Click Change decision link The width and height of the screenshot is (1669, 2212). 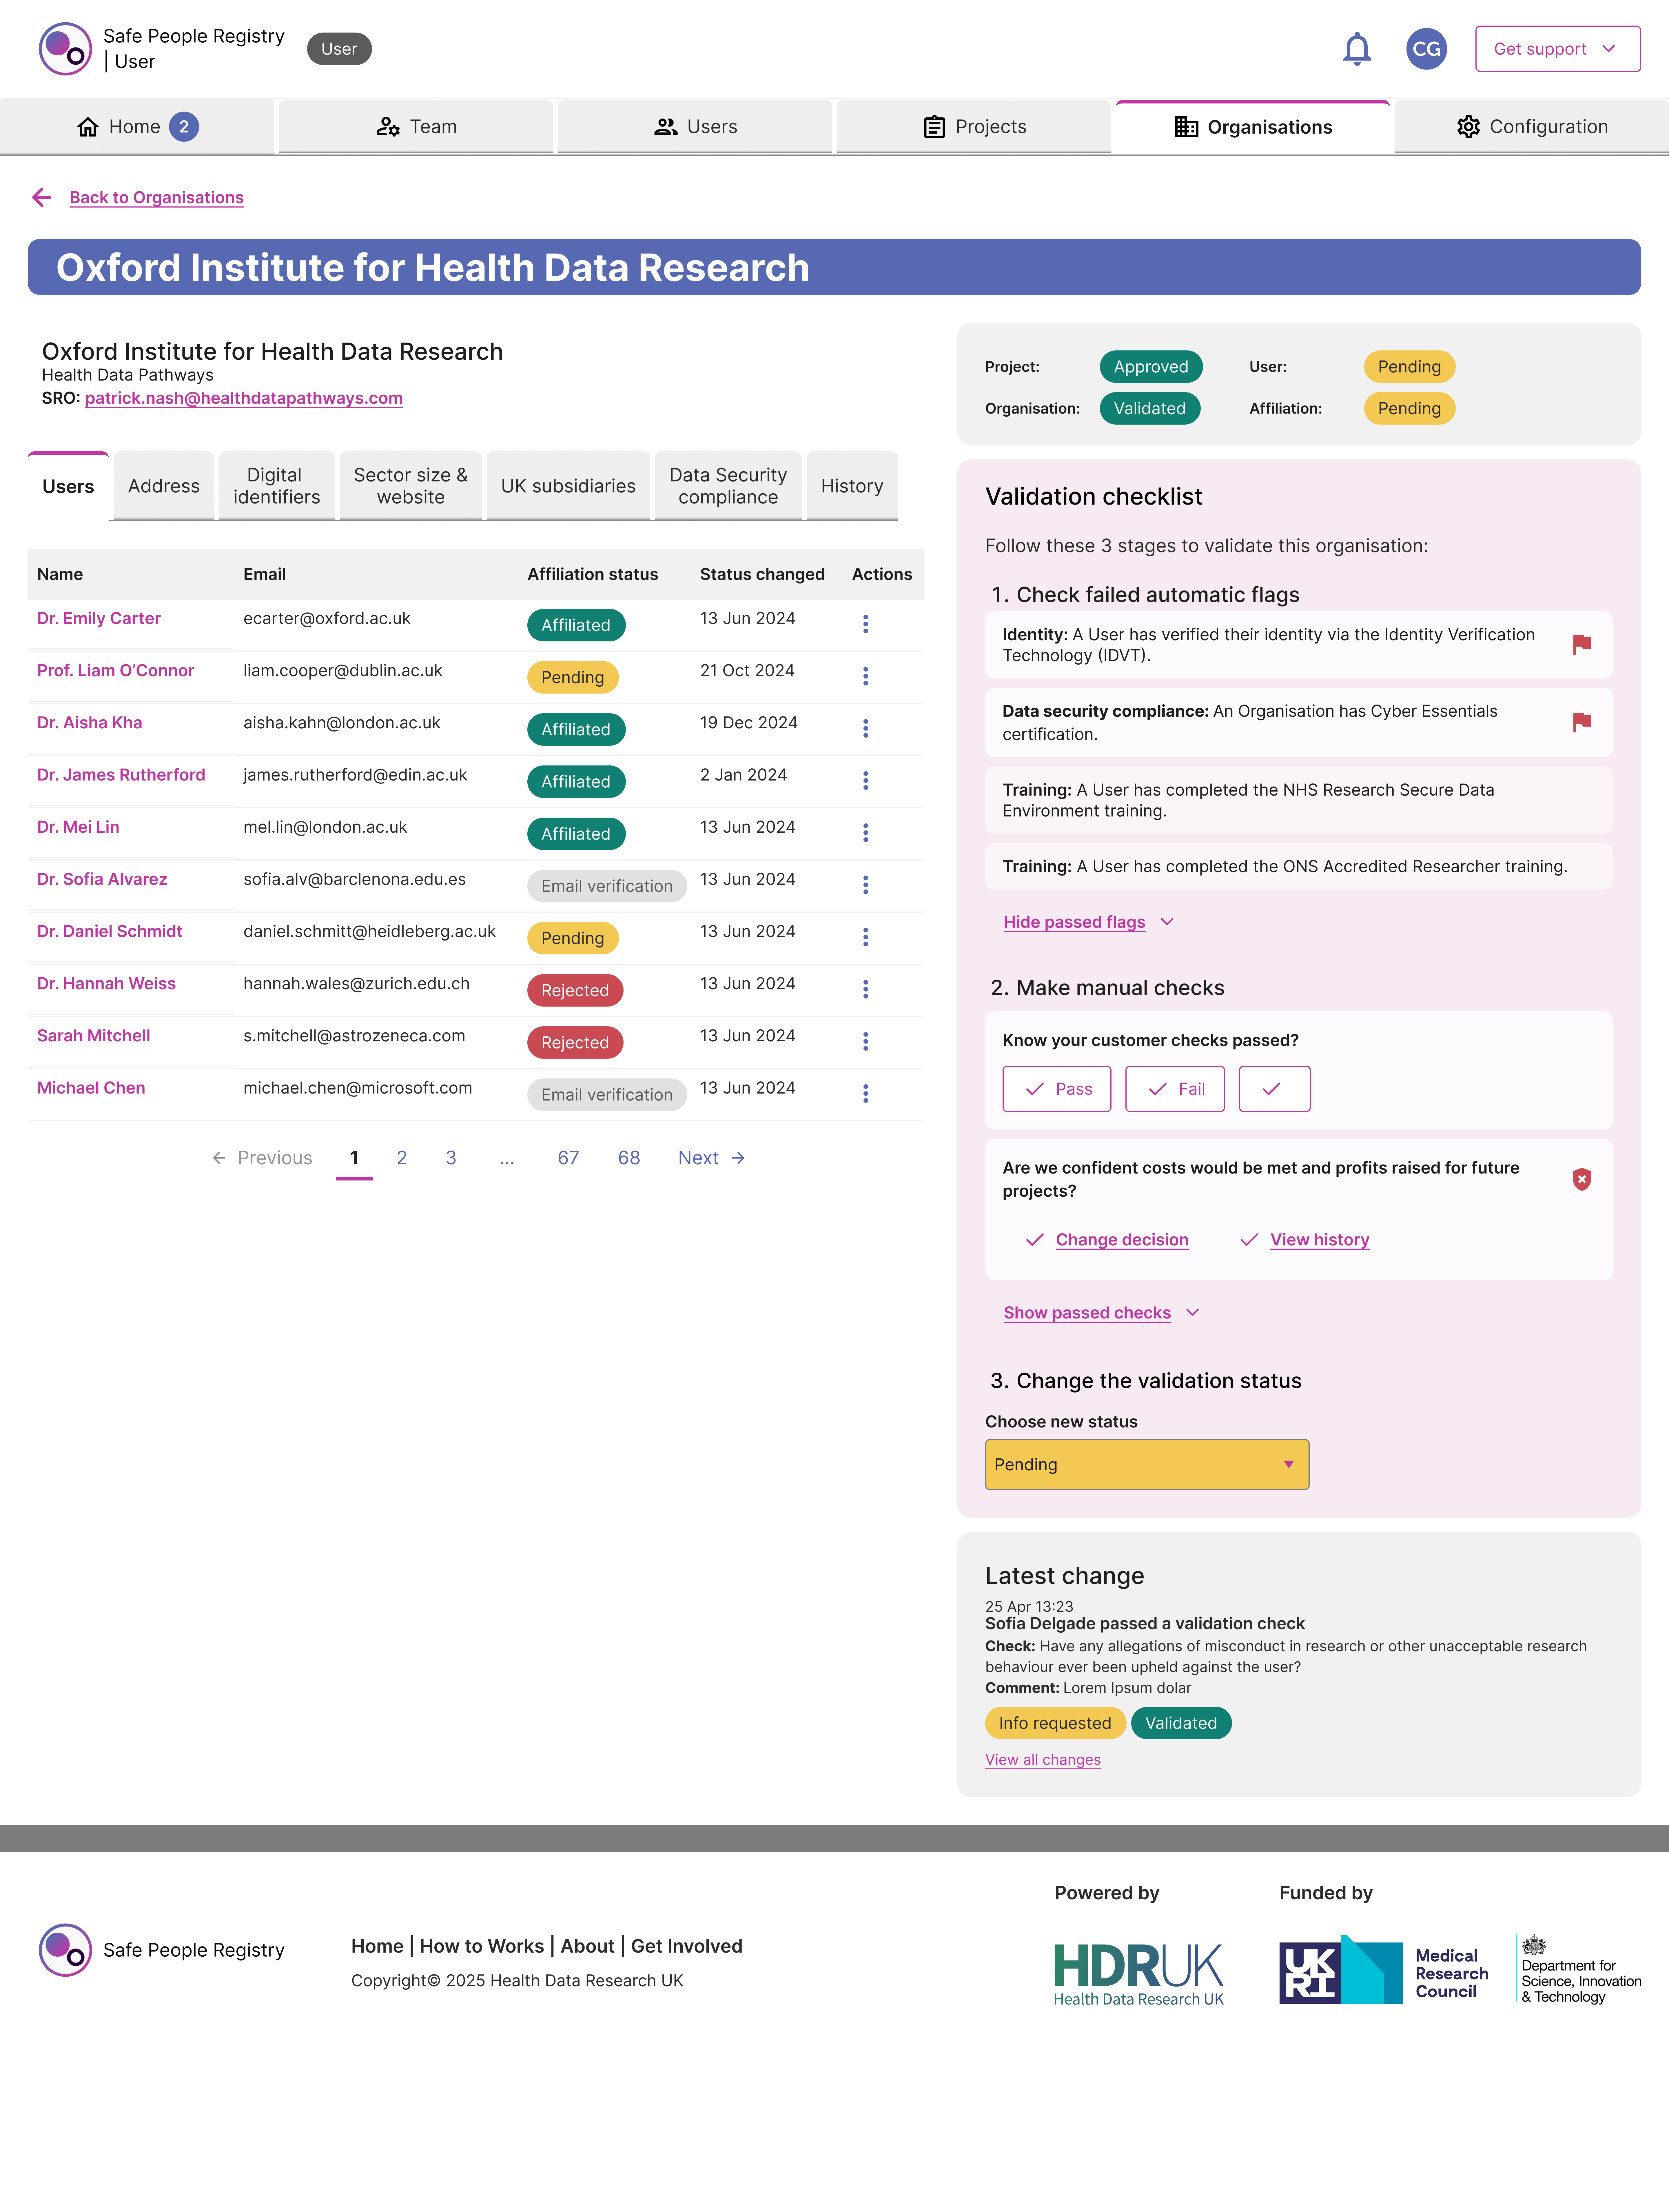pos(1122,1240)
